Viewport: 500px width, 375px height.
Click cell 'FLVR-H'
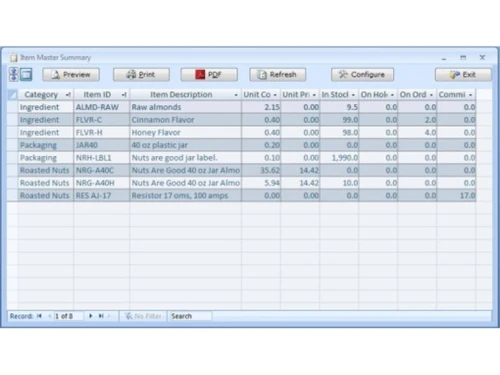pos(101,133)
